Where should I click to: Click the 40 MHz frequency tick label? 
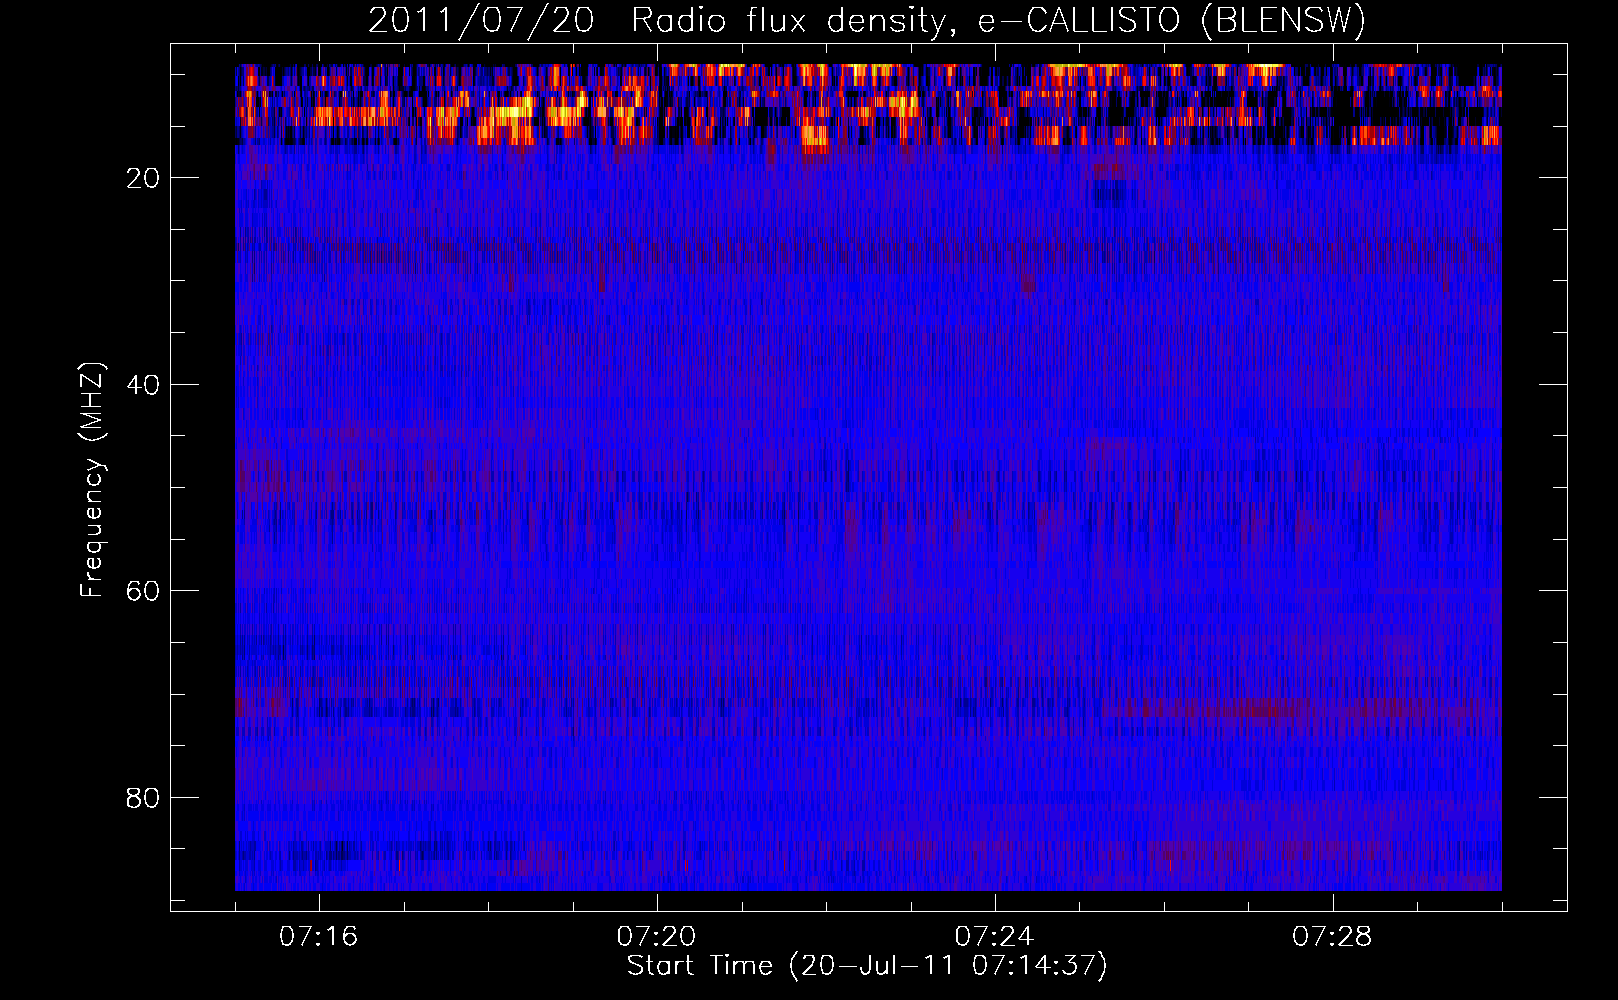(x=143, y=385)
